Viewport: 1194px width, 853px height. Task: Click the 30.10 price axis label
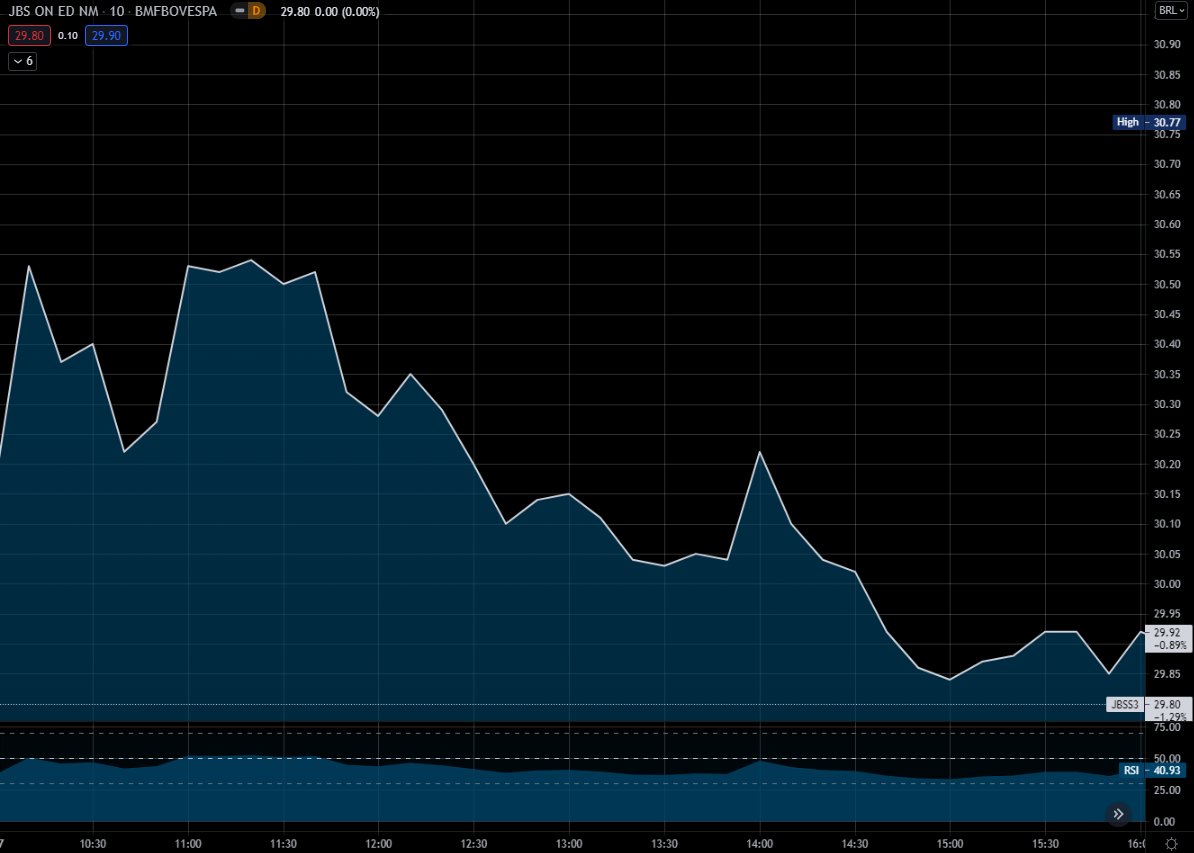(x=1167, y=524)
